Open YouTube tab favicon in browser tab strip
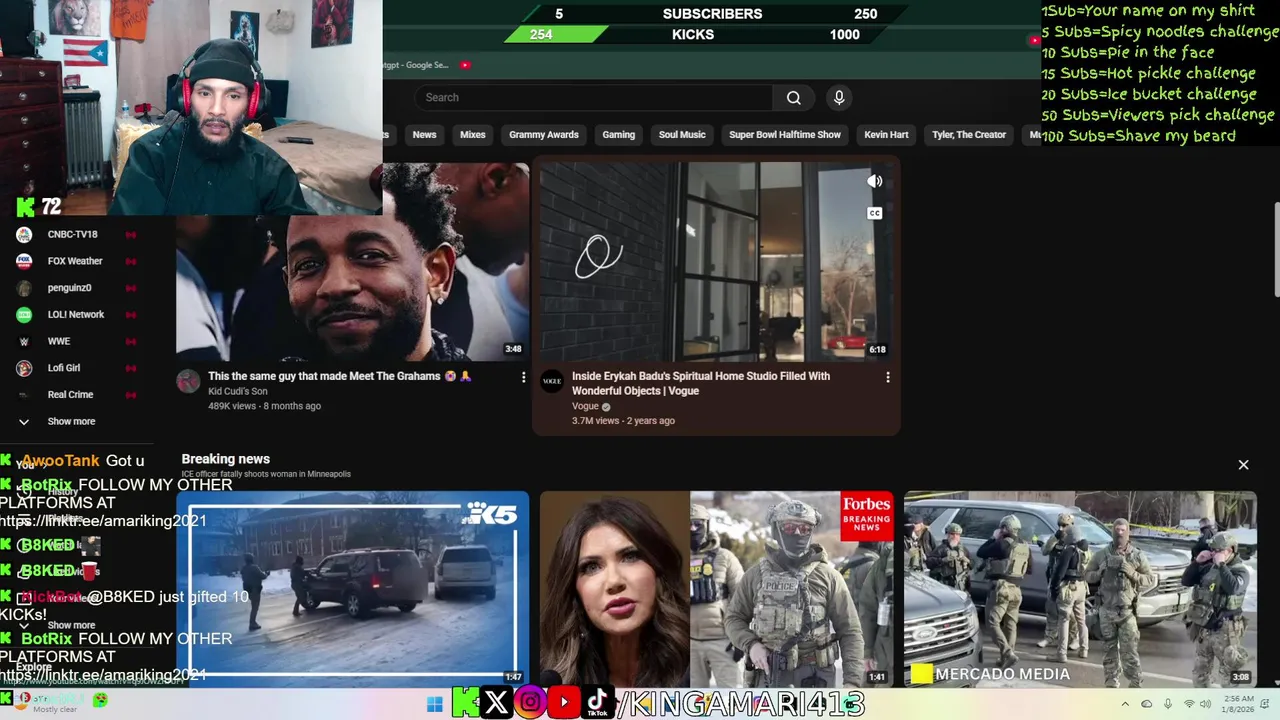The height and width of the screenshot is (720, 1280). pos(465,65)
